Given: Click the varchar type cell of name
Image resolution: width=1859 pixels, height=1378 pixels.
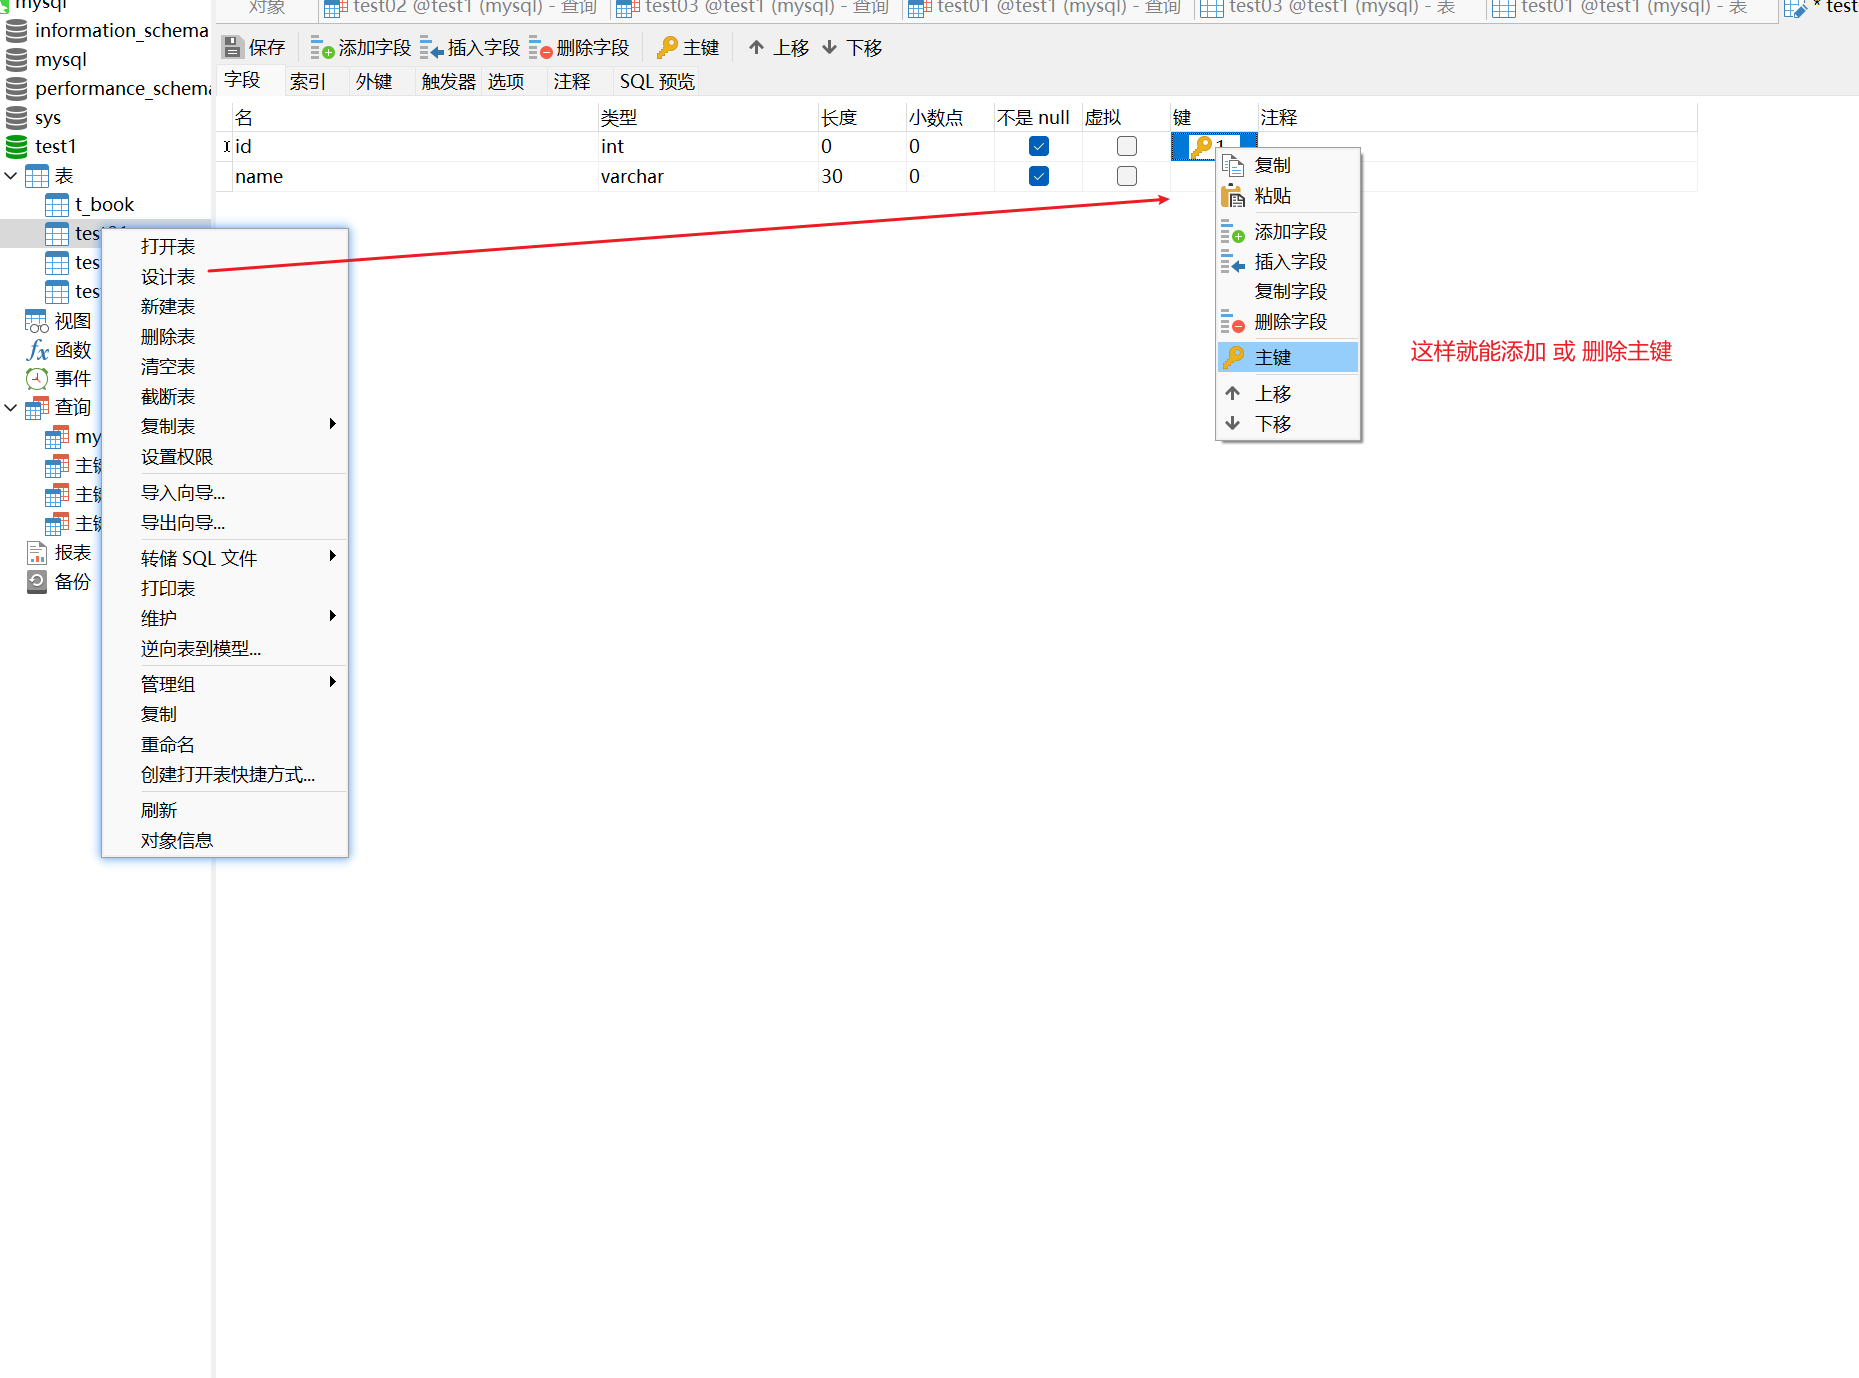Looking at the screenshot, I should 708,176.
